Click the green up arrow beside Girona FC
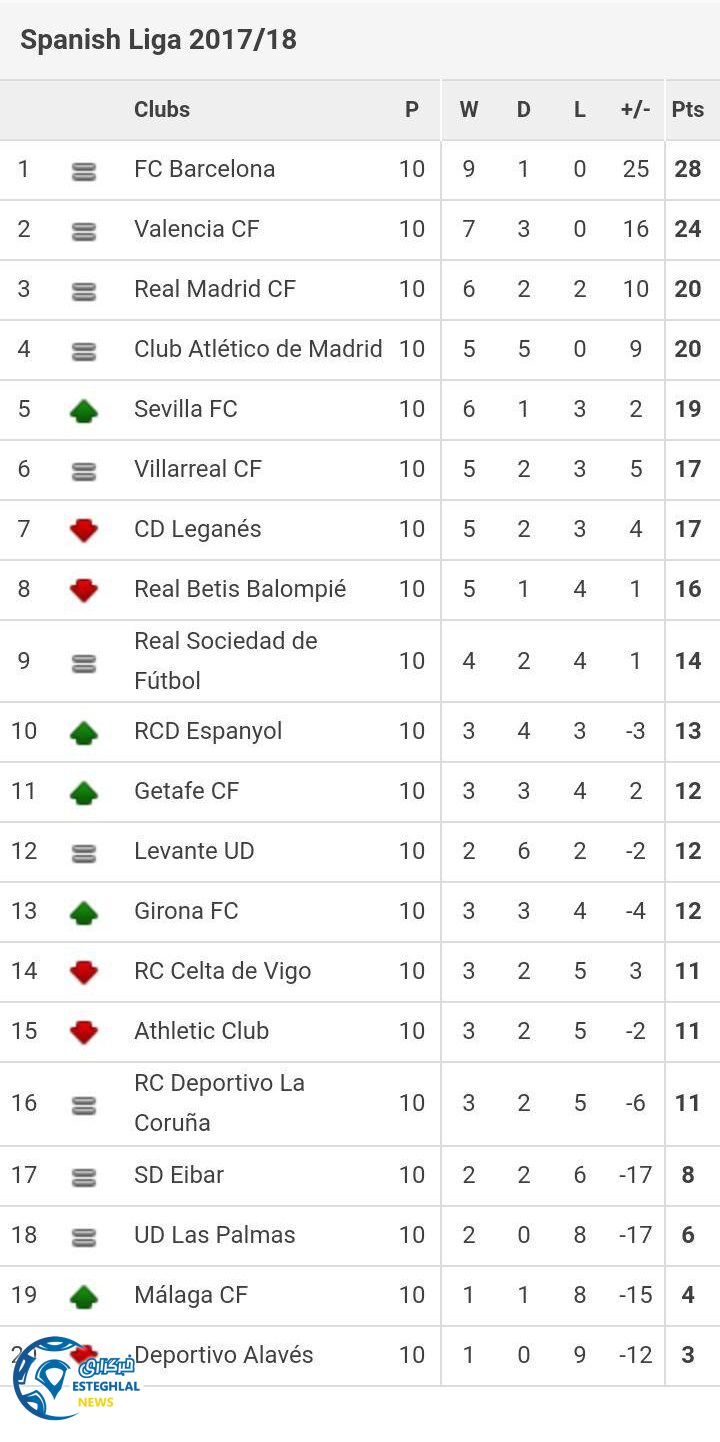 [x=84, y=912]
